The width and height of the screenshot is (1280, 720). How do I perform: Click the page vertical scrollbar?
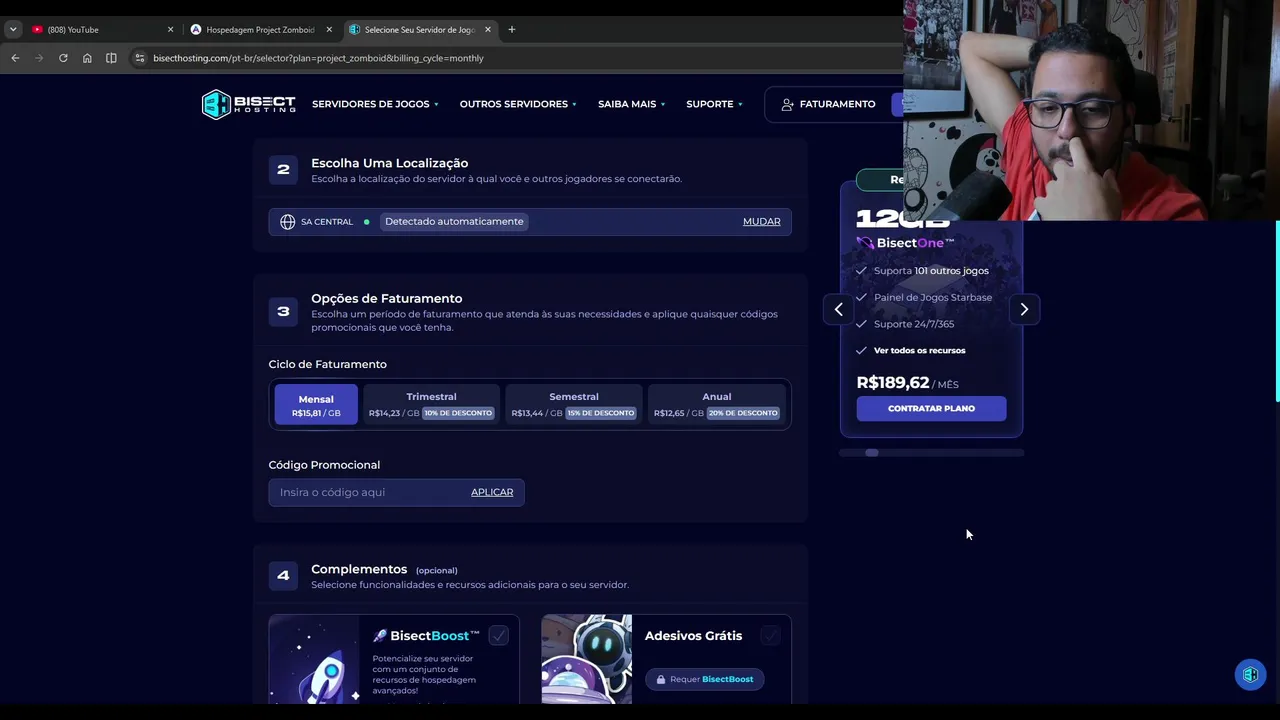1277,310
